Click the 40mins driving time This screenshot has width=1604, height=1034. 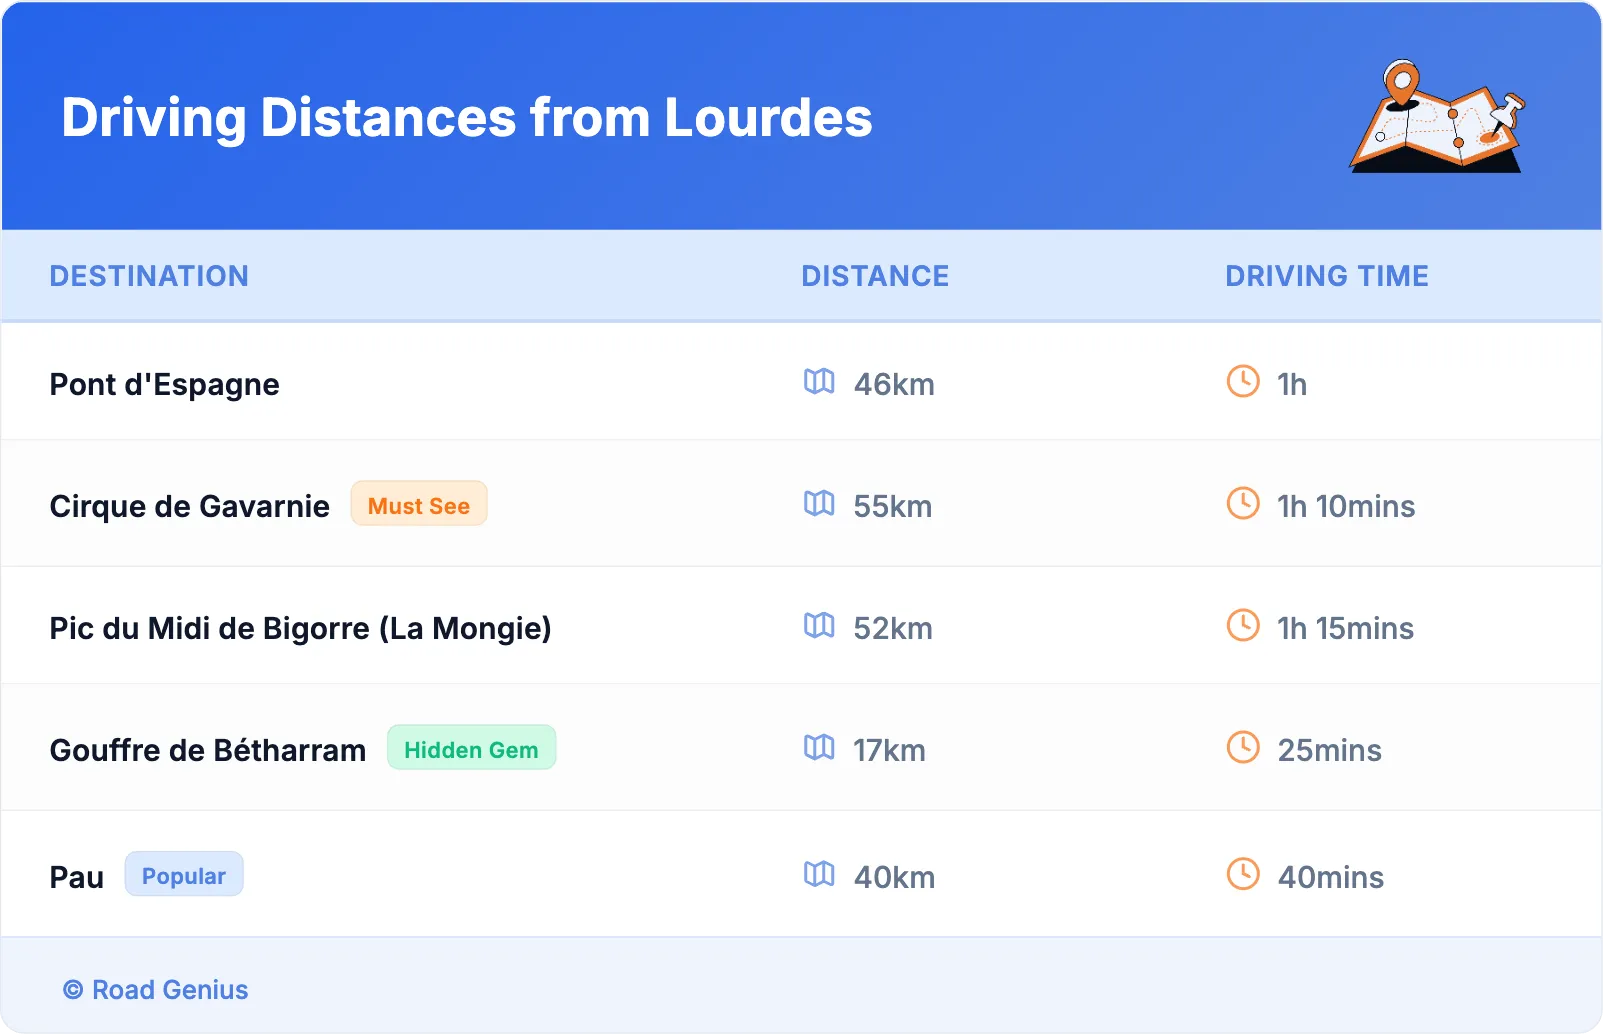click(1331, 878)
